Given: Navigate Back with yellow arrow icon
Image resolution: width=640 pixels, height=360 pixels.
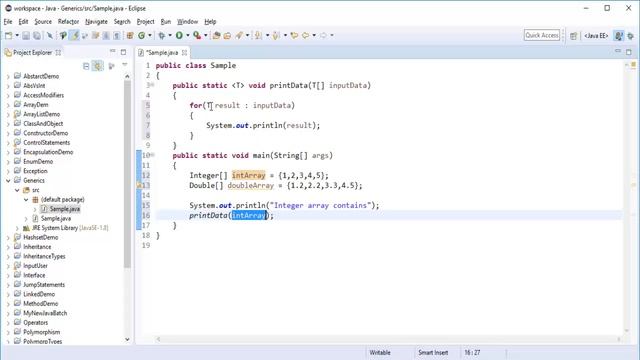Looking at the screenshot, I should (306, 36).
